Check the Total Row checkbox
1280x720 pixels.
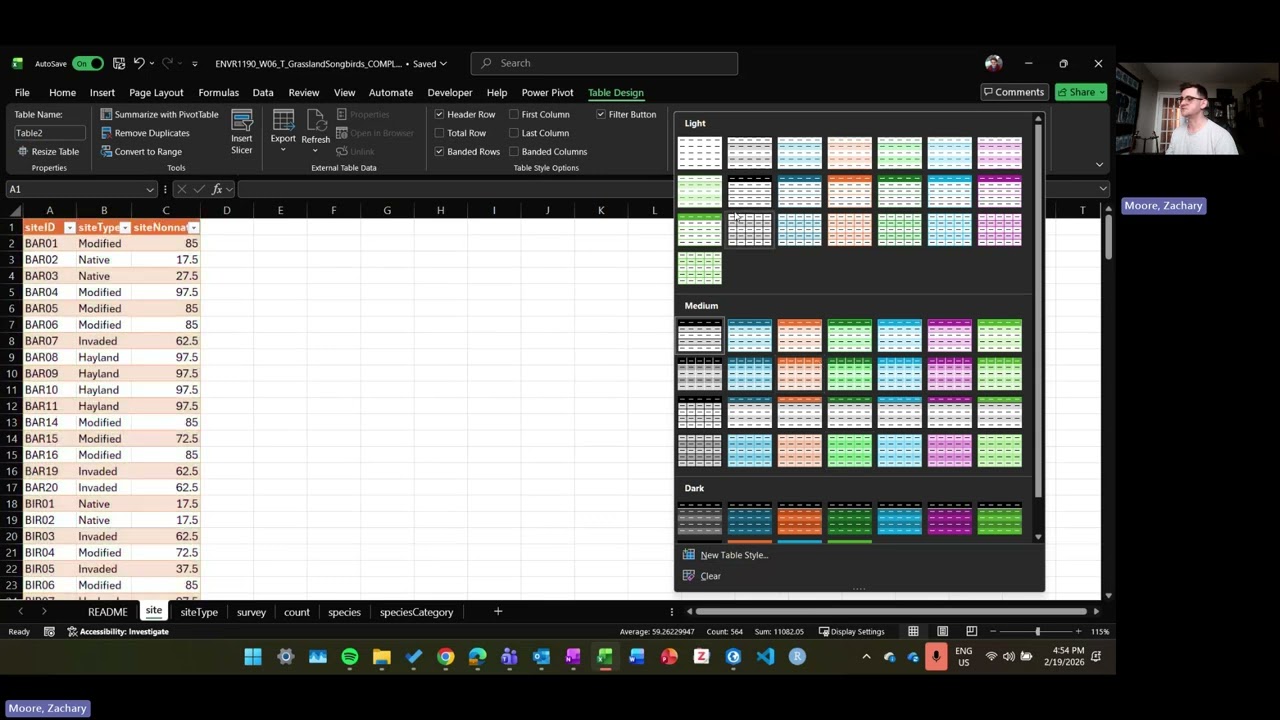pyautogui.click(x=439, y=133)
